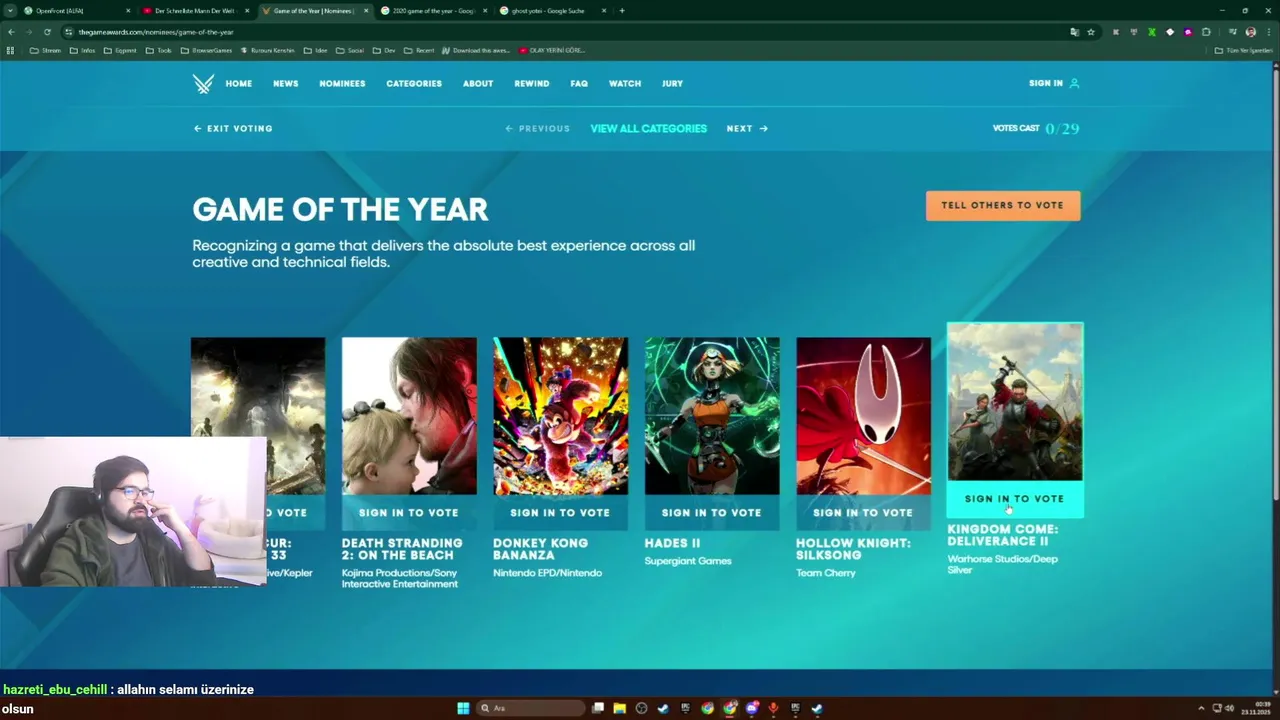Click the Votes Cast 0/29 counter
This screenshot has width=1280, height=720.
(1036, 129)
